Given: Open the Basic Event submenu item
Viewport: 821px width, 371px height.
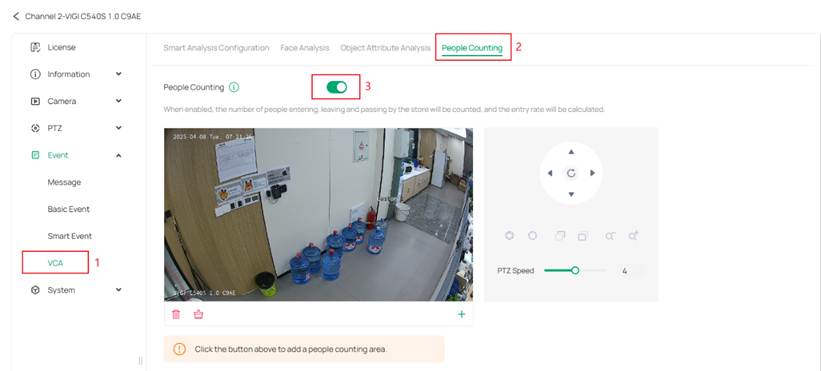Looking at the screenshot, I should tap(69, 209).
